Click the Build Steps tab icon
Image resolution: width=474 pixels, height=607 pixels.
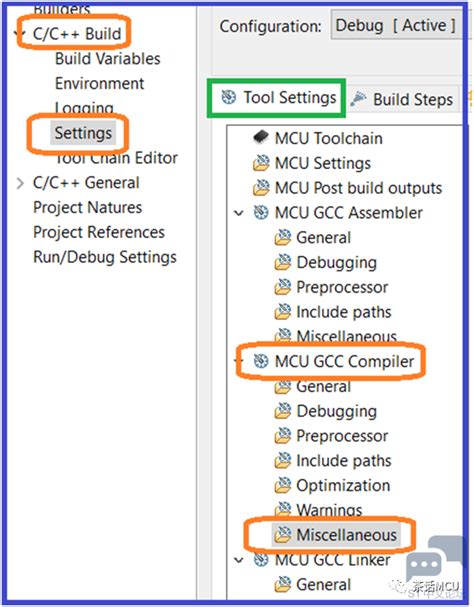point(358,99)
